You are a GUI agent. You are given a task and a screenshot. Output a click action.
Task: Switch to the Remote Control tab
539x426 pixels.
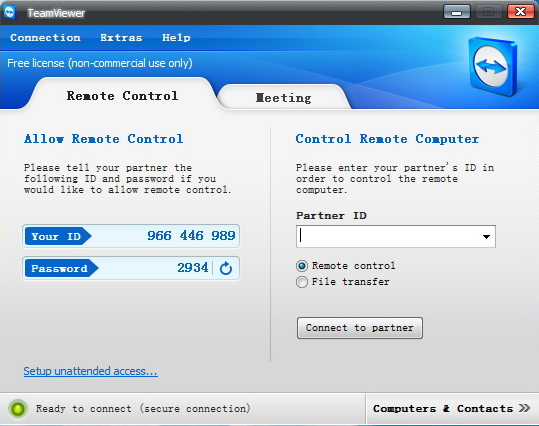pos(122,96)
